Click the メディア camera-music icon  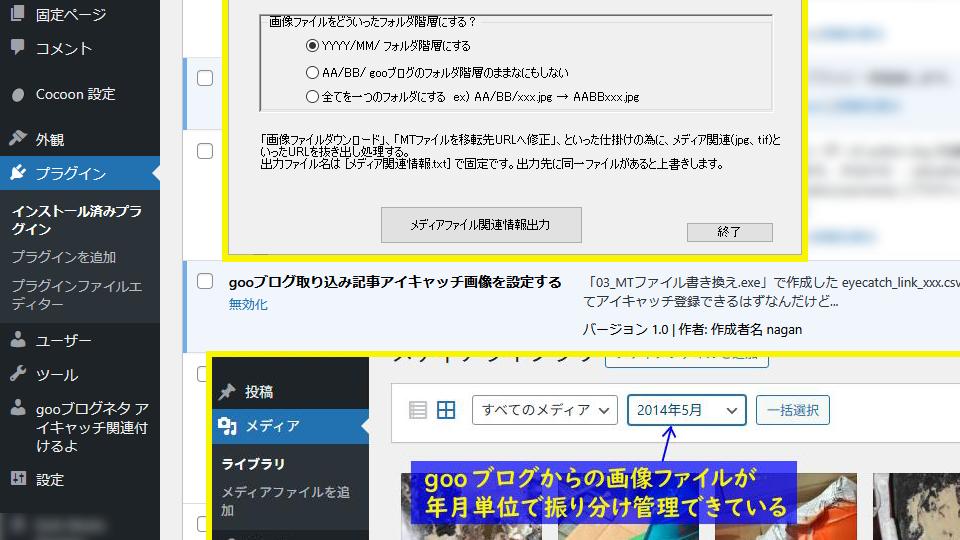coord(227,426)
